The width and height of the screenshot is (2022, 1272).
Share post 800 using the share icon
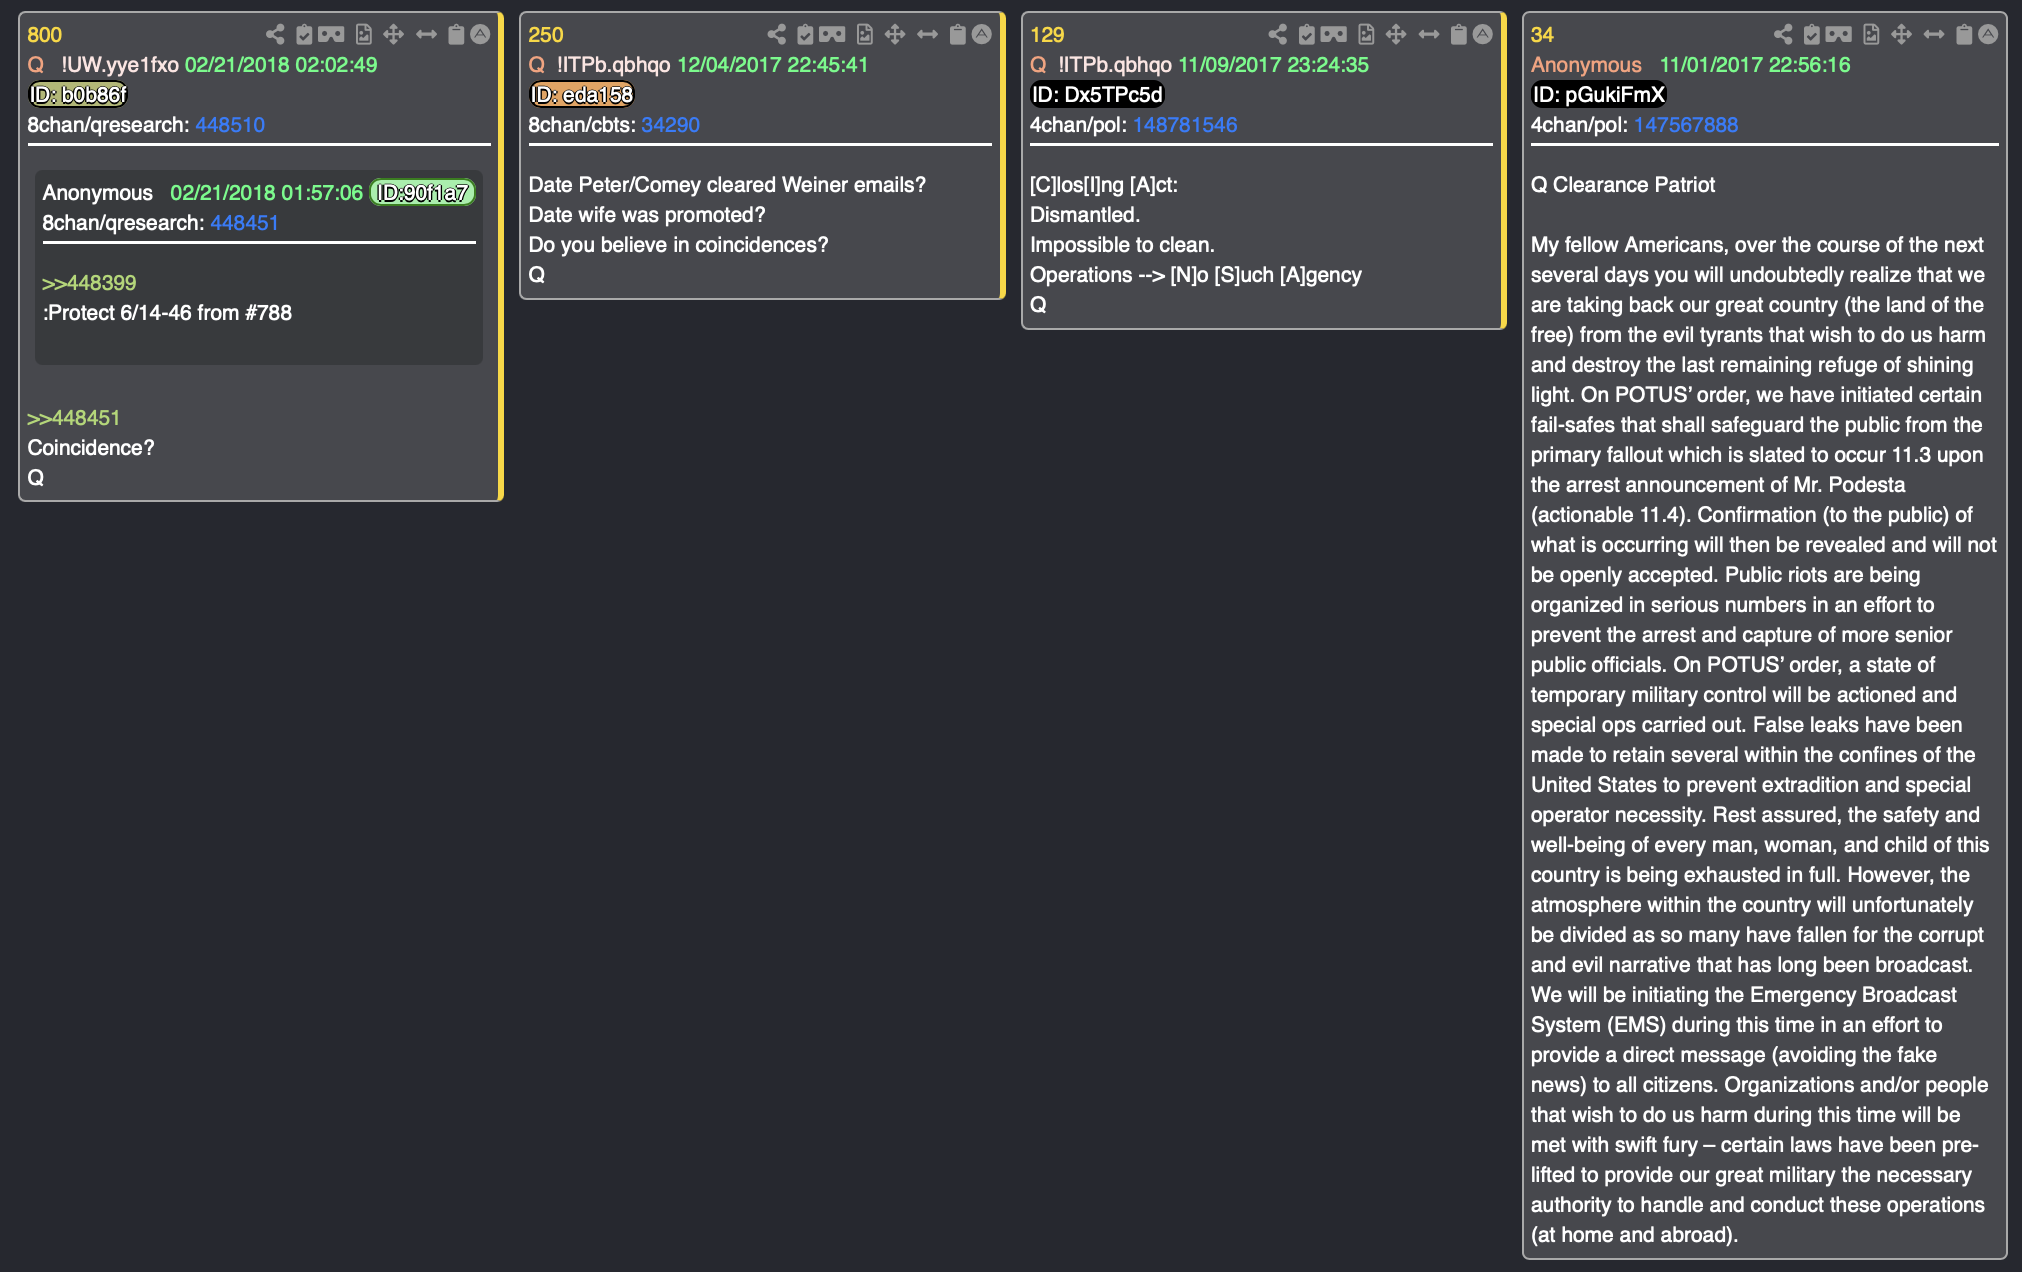pyautogui.click(x=275, y=35)
